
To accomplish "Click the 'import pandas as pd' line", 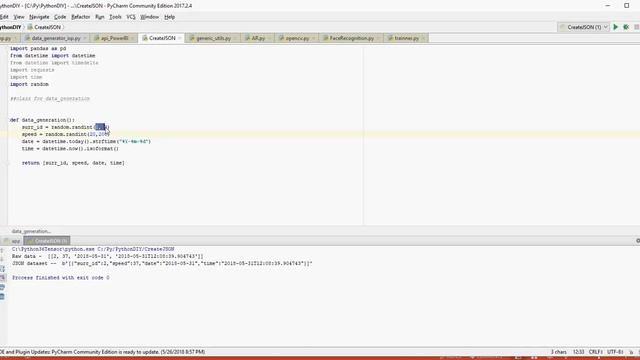I will [x=38, y=48].
